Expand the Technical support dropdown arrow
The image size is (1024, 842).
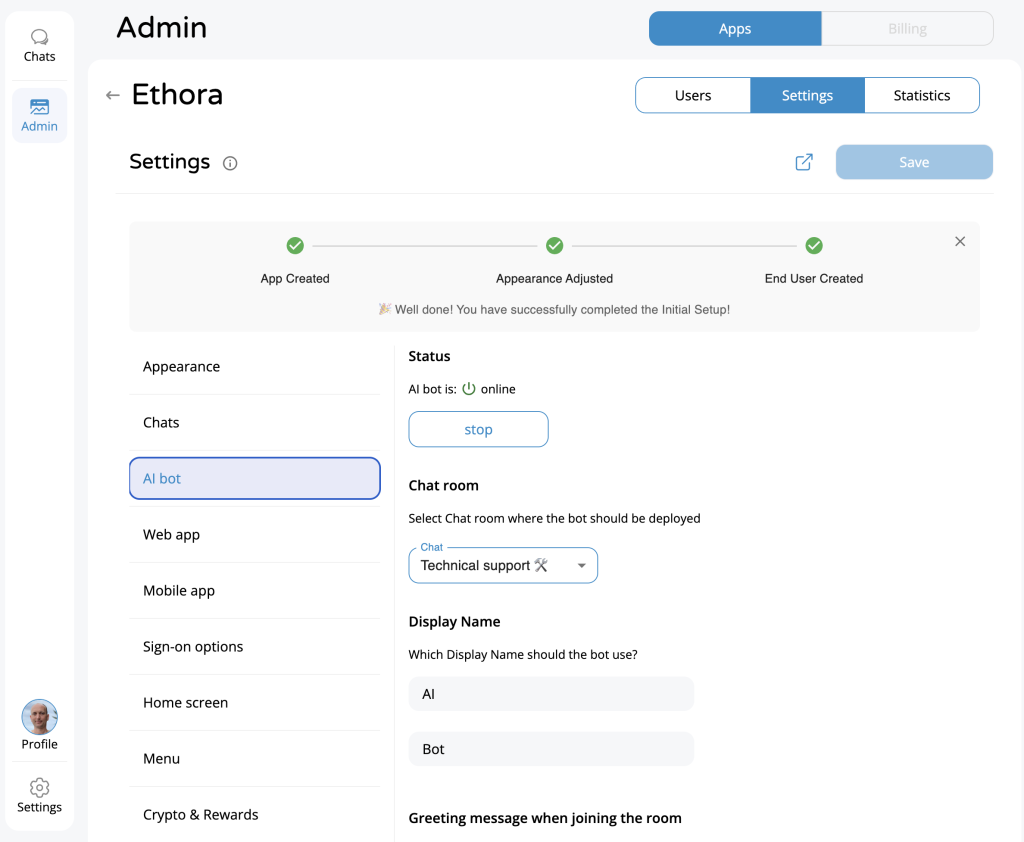pos(581,566)
